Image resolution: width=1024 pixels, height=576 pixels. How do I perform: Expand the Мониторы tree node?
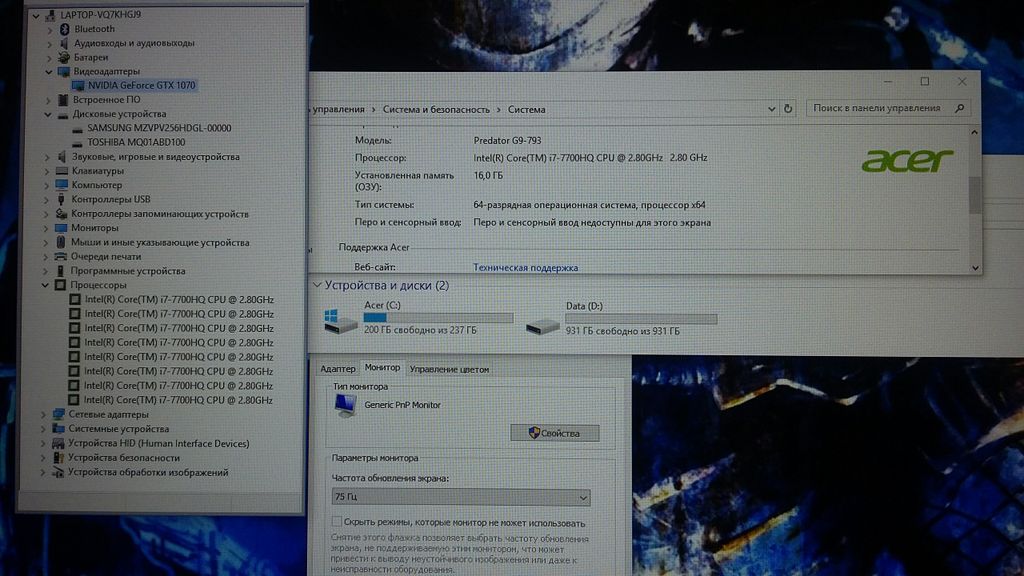click(x=46, y=229)
